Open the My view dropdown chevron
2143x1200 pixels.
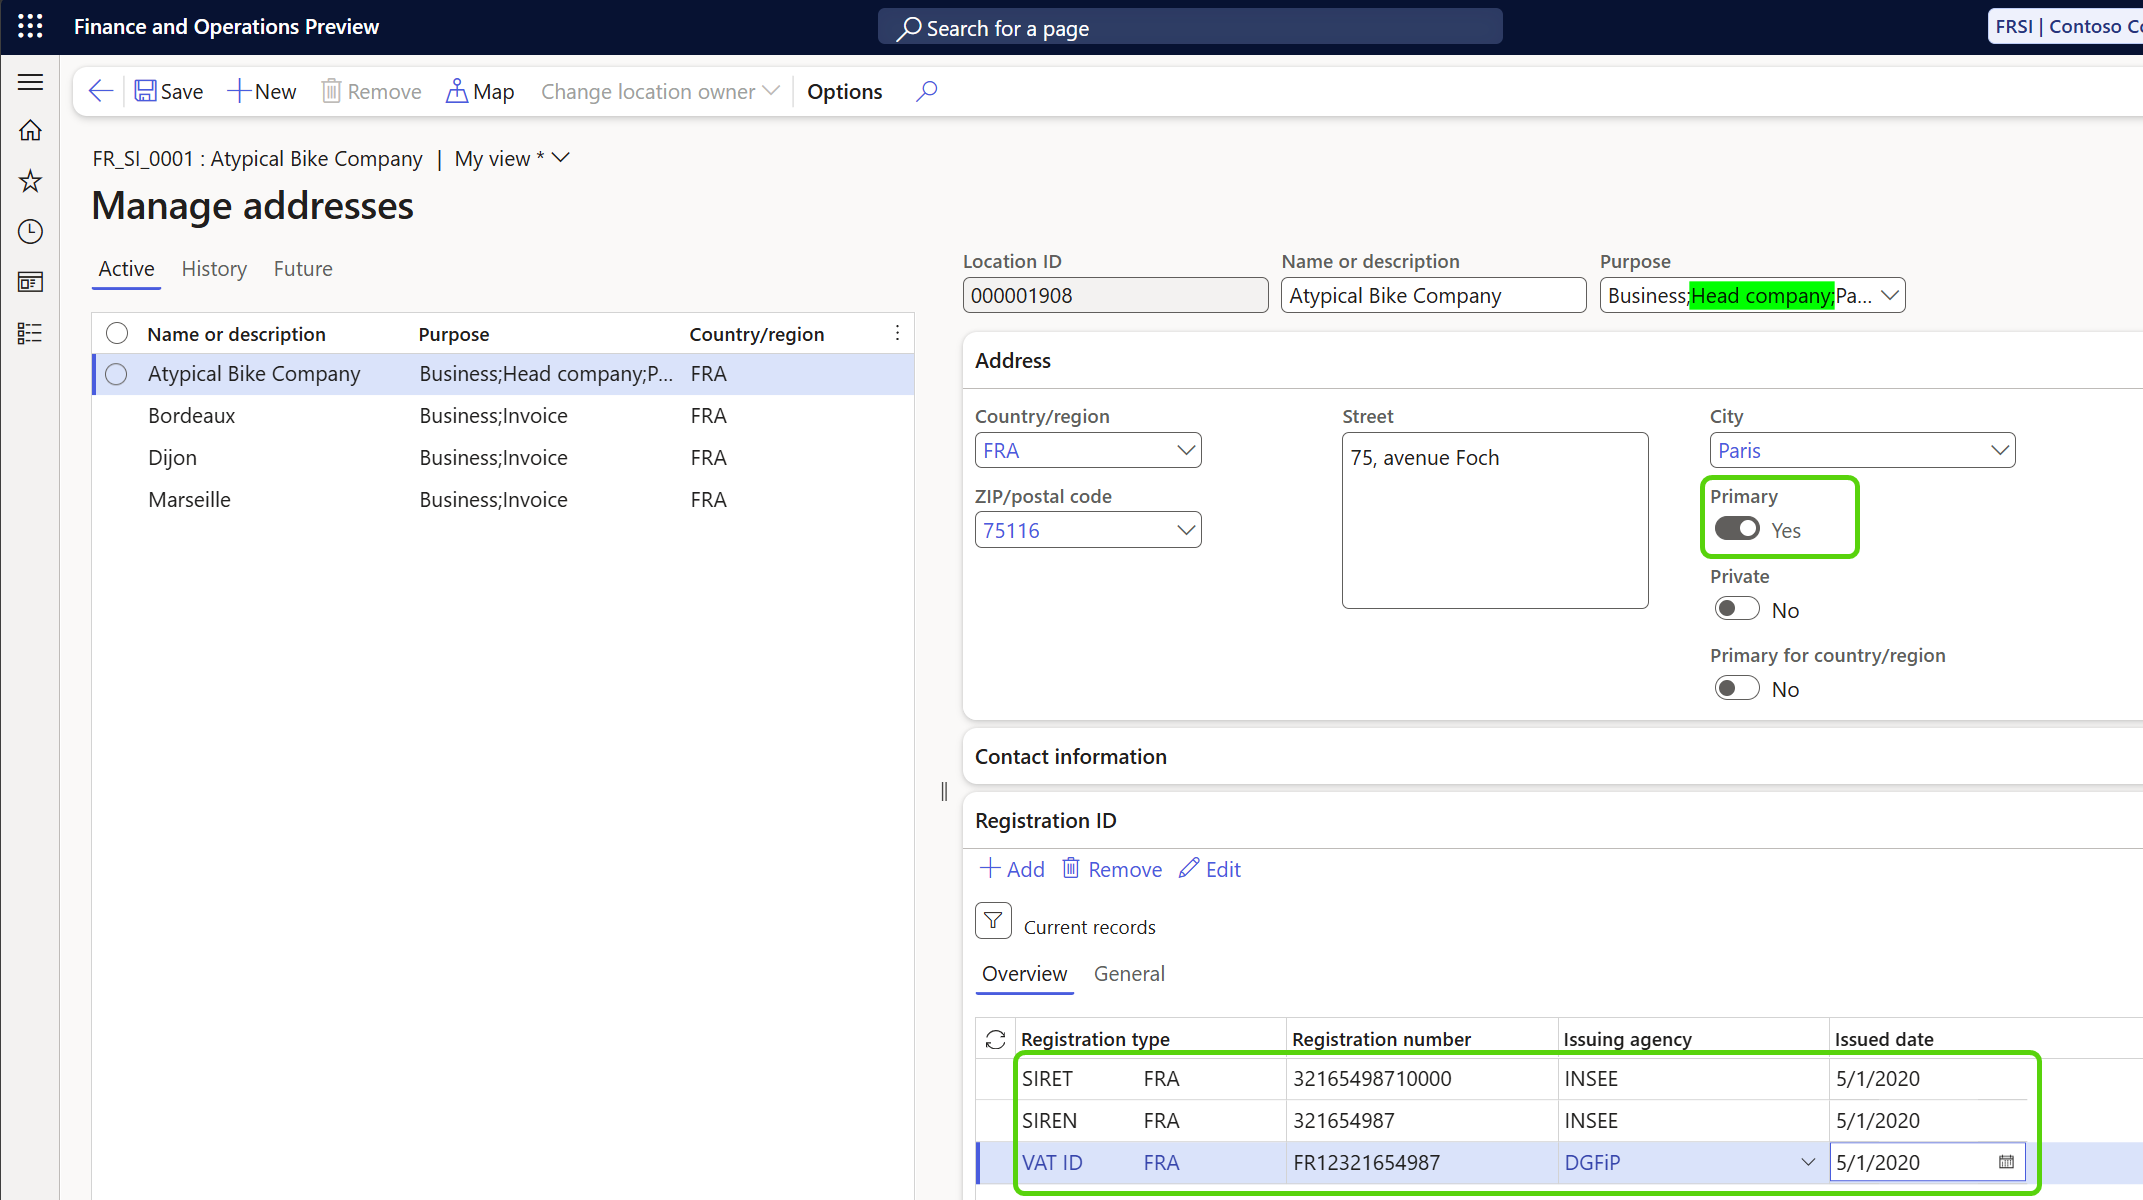[x=561, y=158]
